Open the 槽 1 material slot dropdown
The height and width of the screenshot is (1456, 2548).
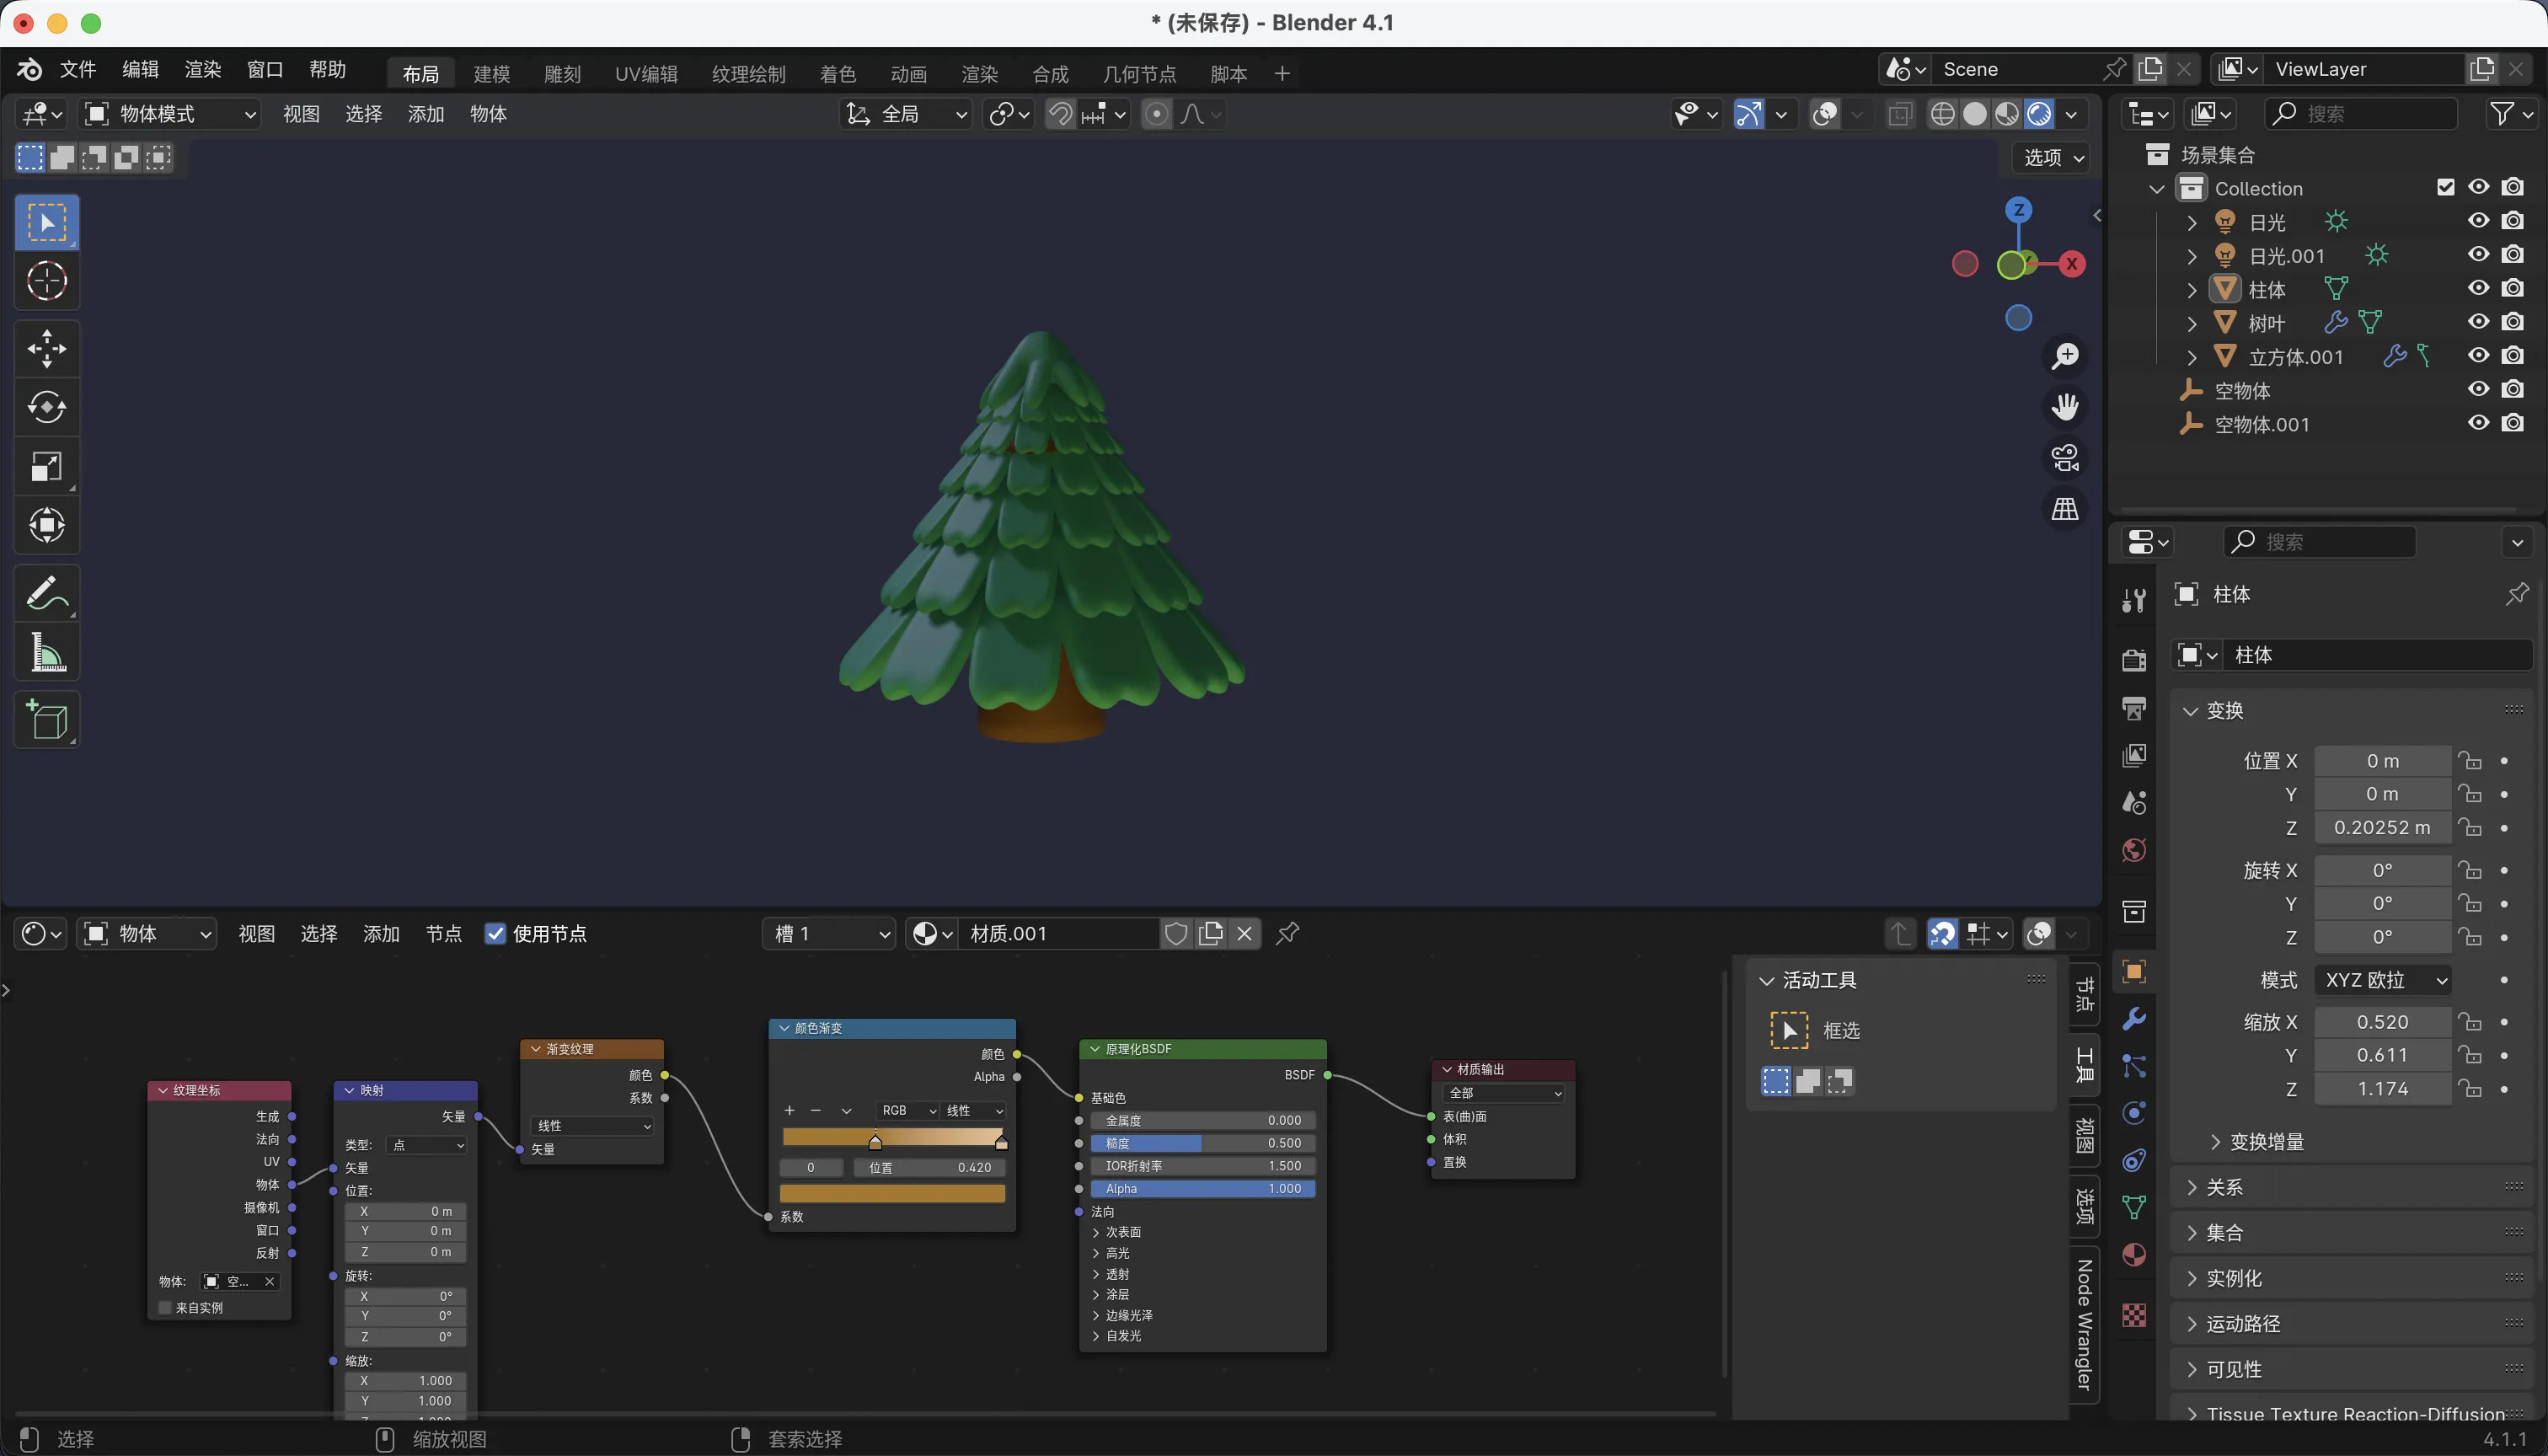(x=829, y=933)
